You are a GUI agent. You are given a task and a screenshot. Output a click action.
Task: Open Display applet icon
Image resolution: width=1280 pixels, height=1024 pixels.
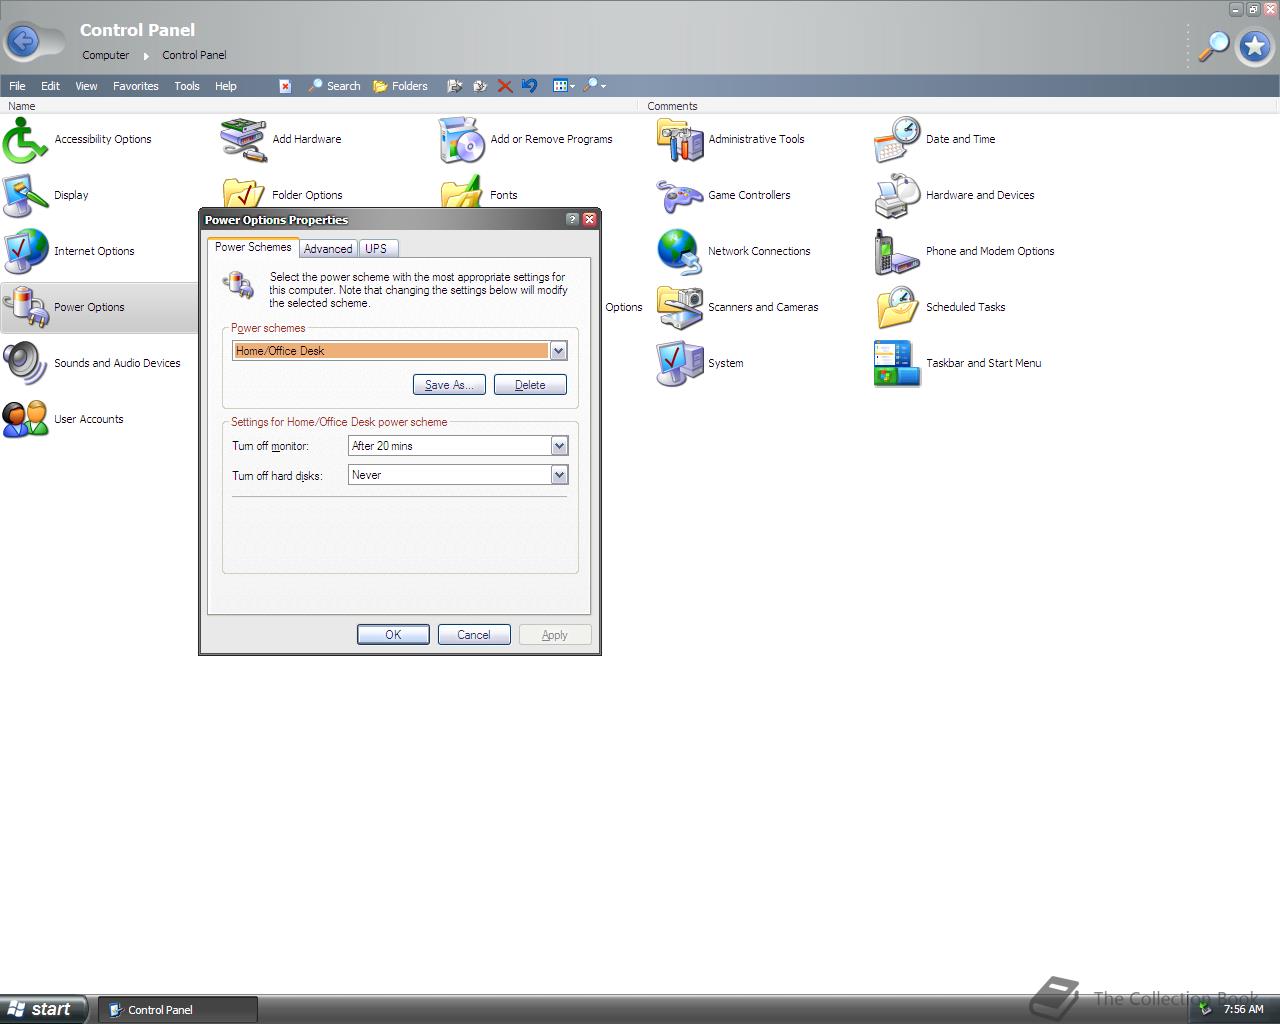coord(25,195)
